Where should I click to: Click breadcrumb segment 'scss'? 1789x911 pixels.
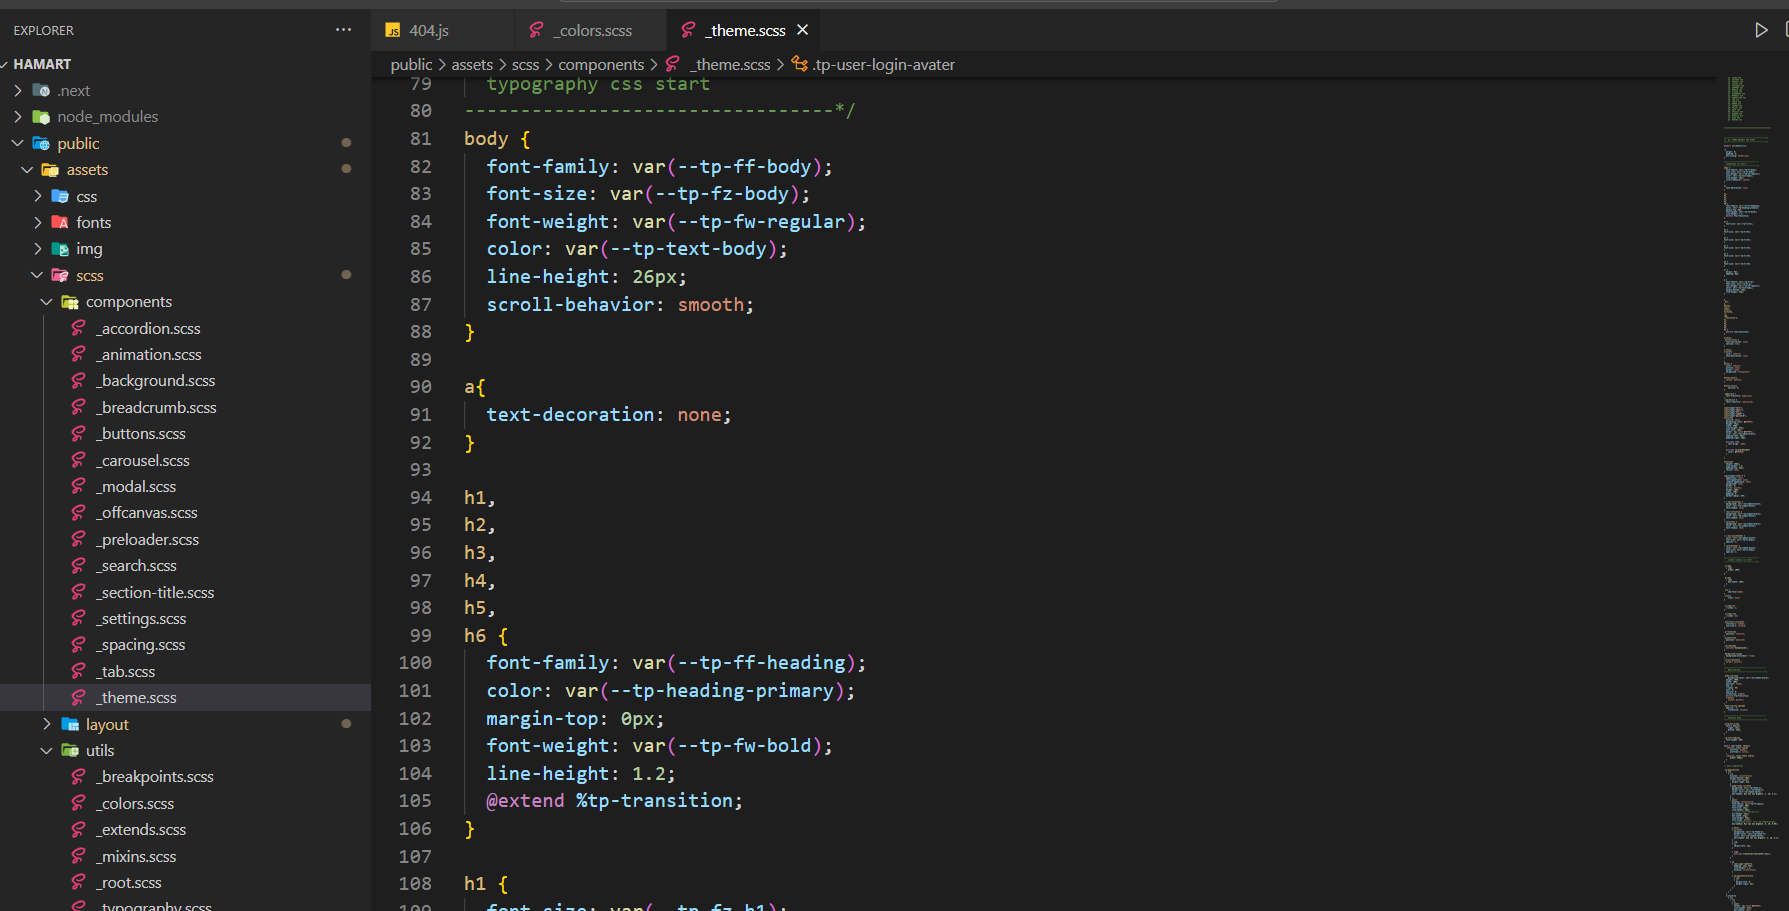(525, 64)
